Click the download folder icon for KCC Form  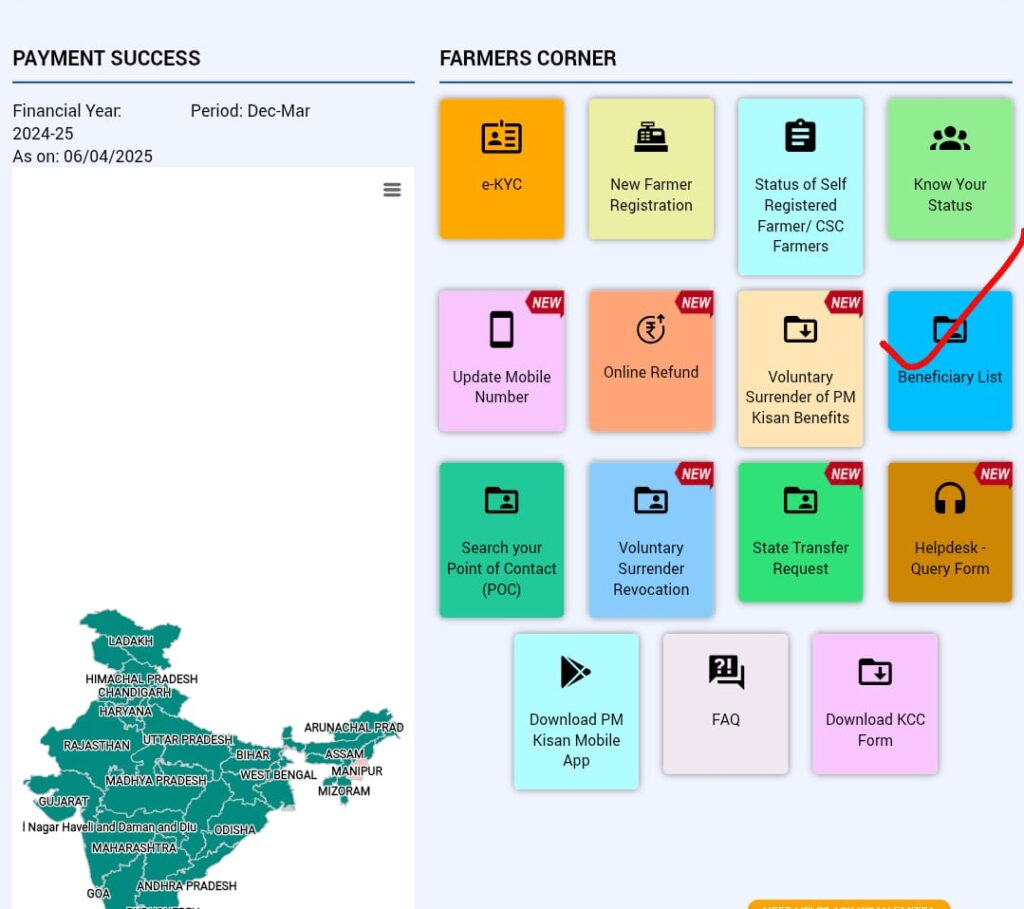875,671
